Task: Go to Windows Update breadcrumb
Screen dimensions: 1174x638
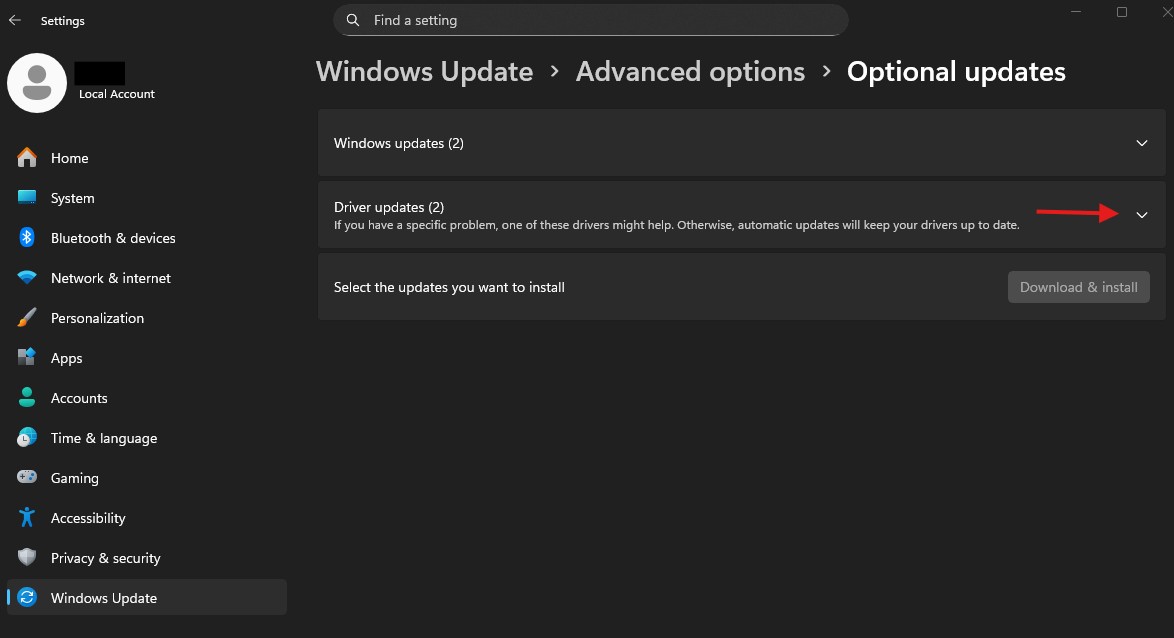Action: pyautogui.click(x=424, y=71)
